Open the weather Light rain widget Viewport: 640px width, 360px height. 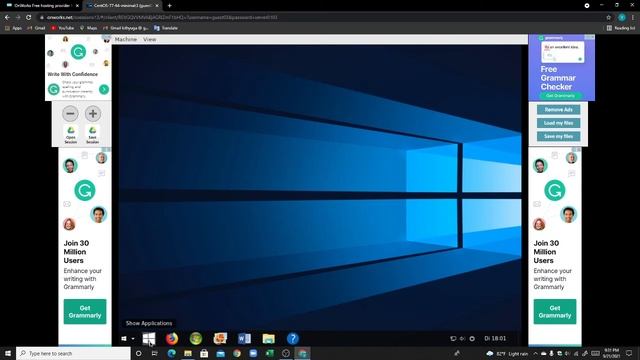coord(507,353)
